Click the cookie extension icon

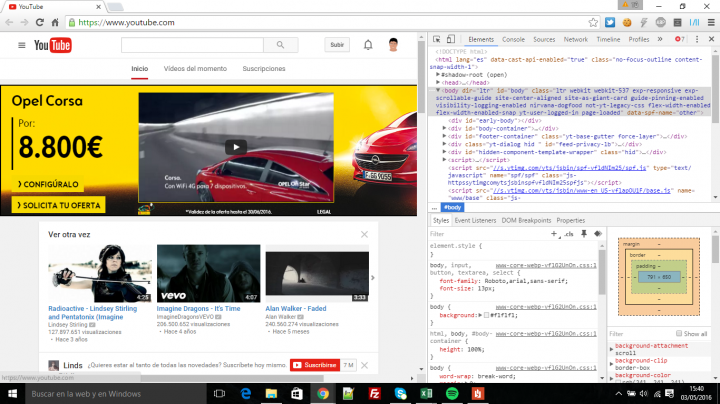tap(627, 22)
